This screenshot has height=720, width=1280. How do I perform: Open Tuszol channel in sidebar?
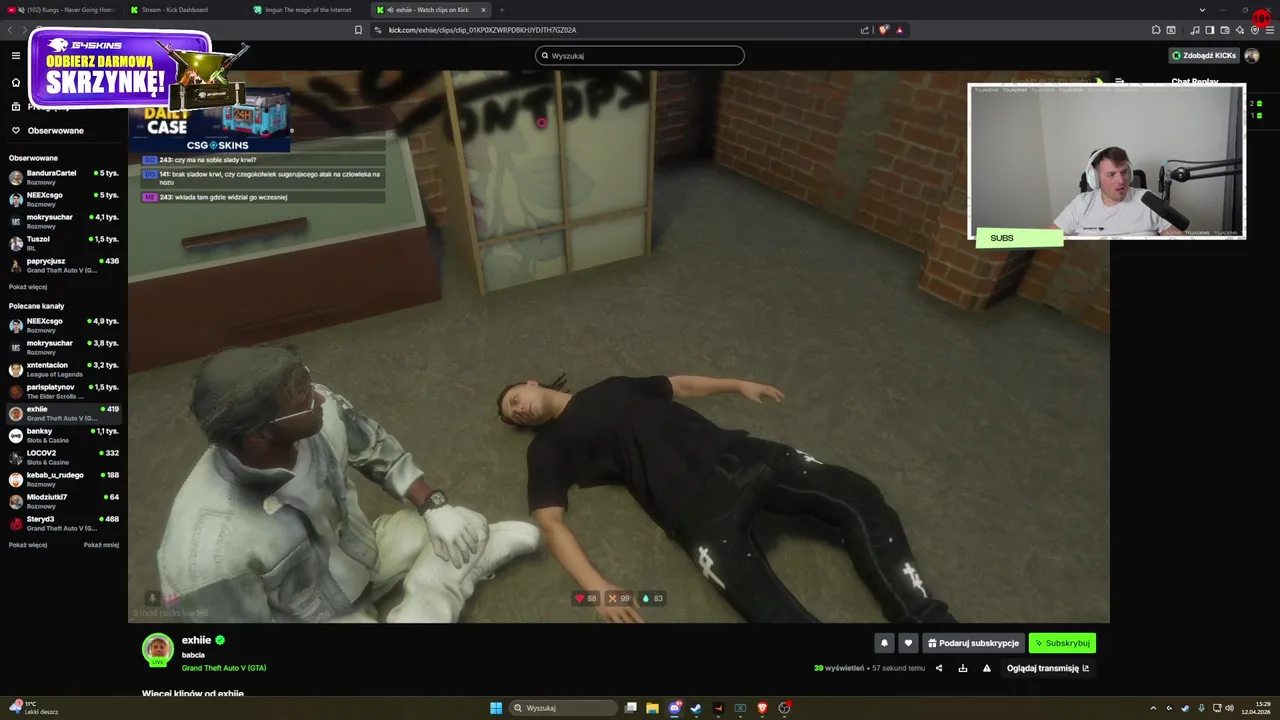pos(64,243)
